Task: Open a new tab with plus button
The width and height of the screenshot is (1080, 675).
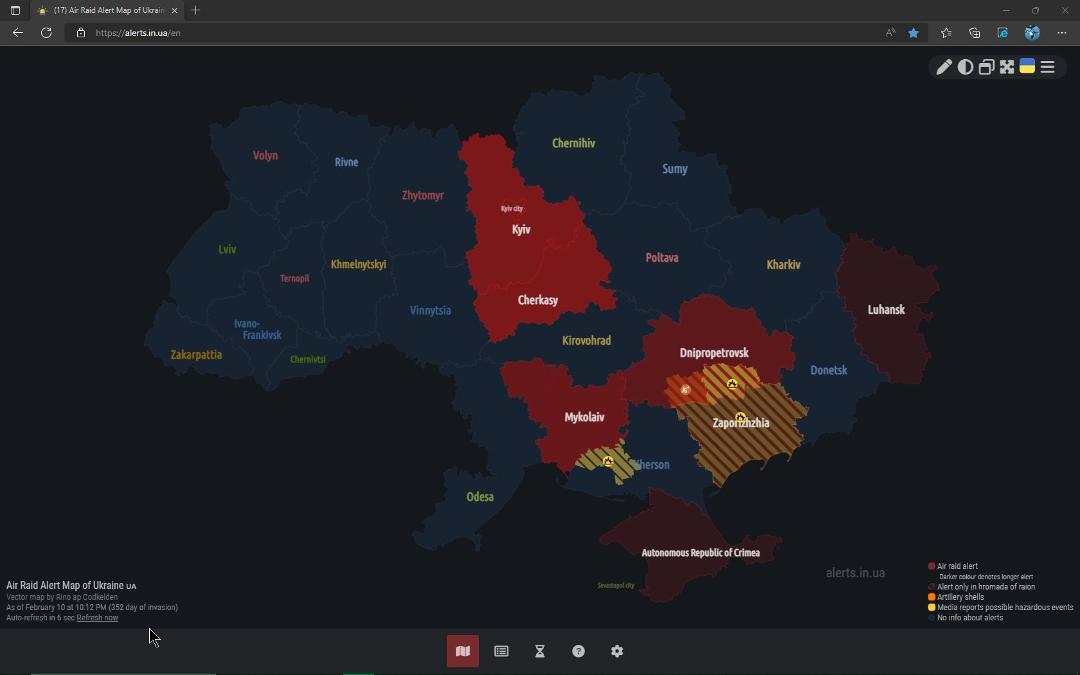Action: click(x=196, y=10)
